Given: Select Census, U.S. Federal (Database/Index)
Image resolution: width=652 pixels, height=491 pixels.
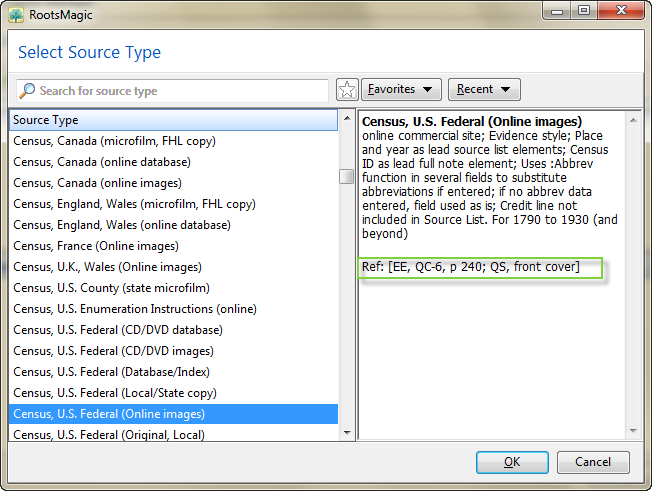Looking at the screenshot, I should click(x=173, y=372).
